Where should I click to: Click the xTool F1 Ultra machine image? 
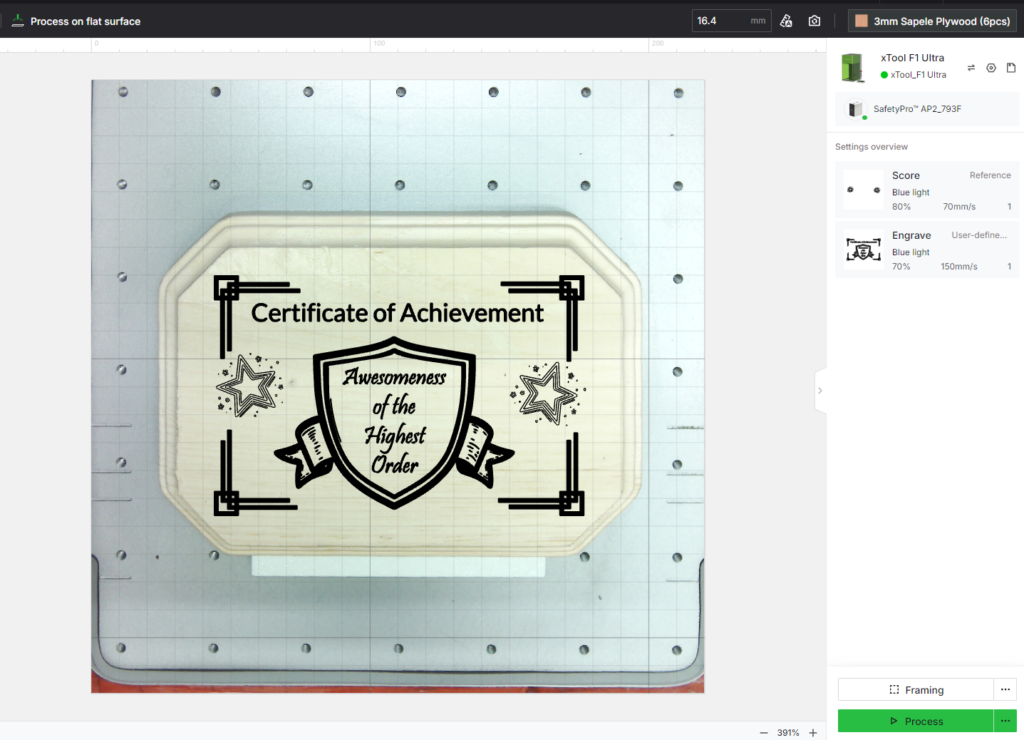853,67
